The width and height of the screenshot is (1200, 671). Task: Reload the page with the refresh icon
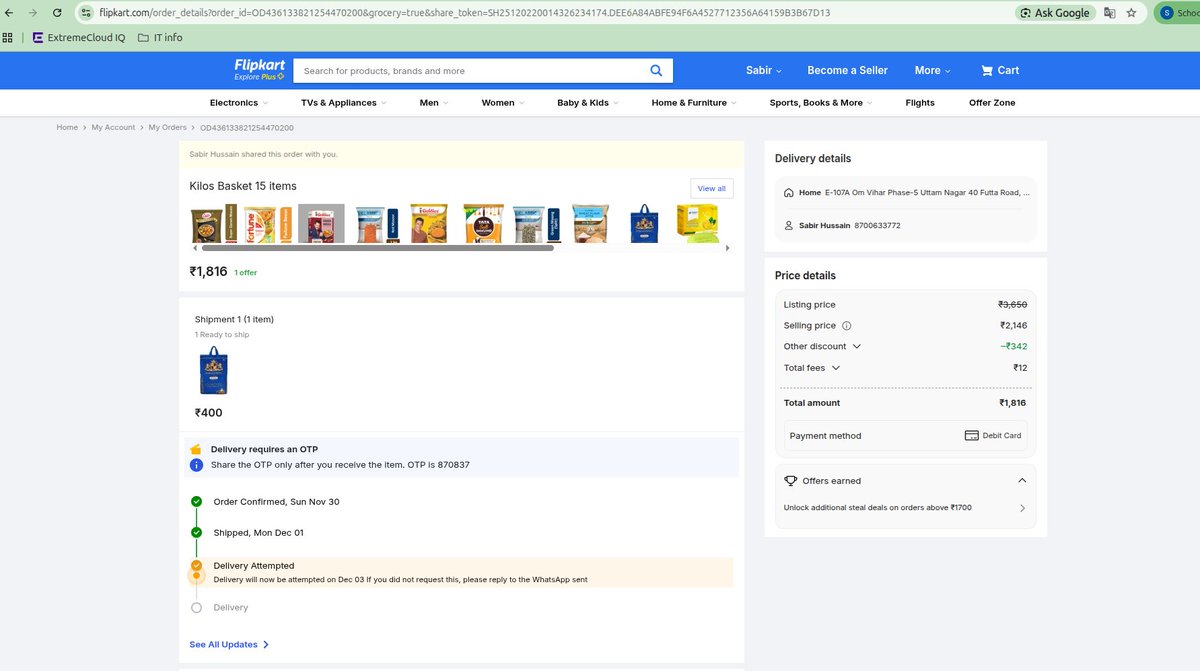[x=56, y=13]
